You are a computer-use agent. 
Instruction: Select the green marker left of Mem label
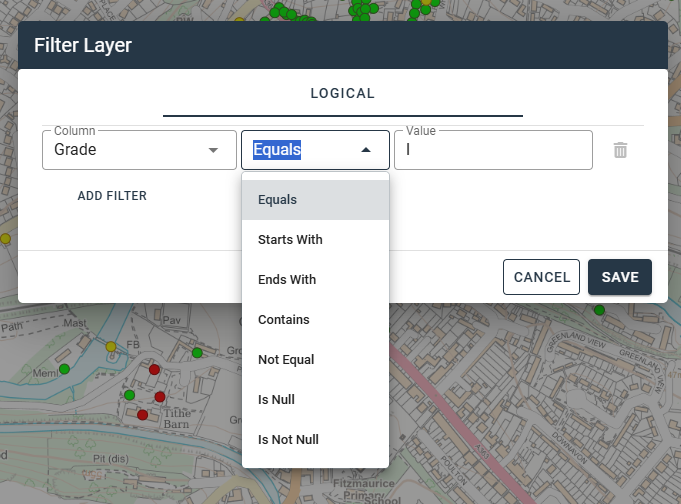coord(64,369)
